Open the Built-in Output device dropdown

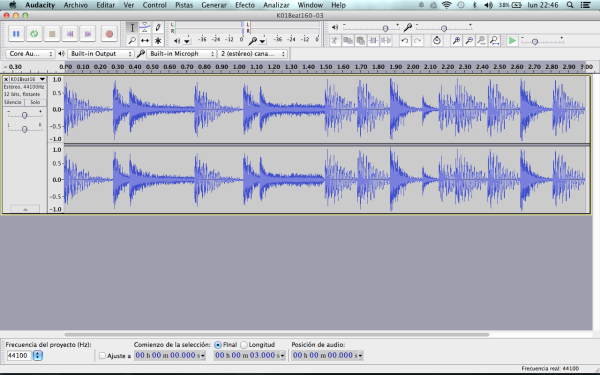(101, 54)
